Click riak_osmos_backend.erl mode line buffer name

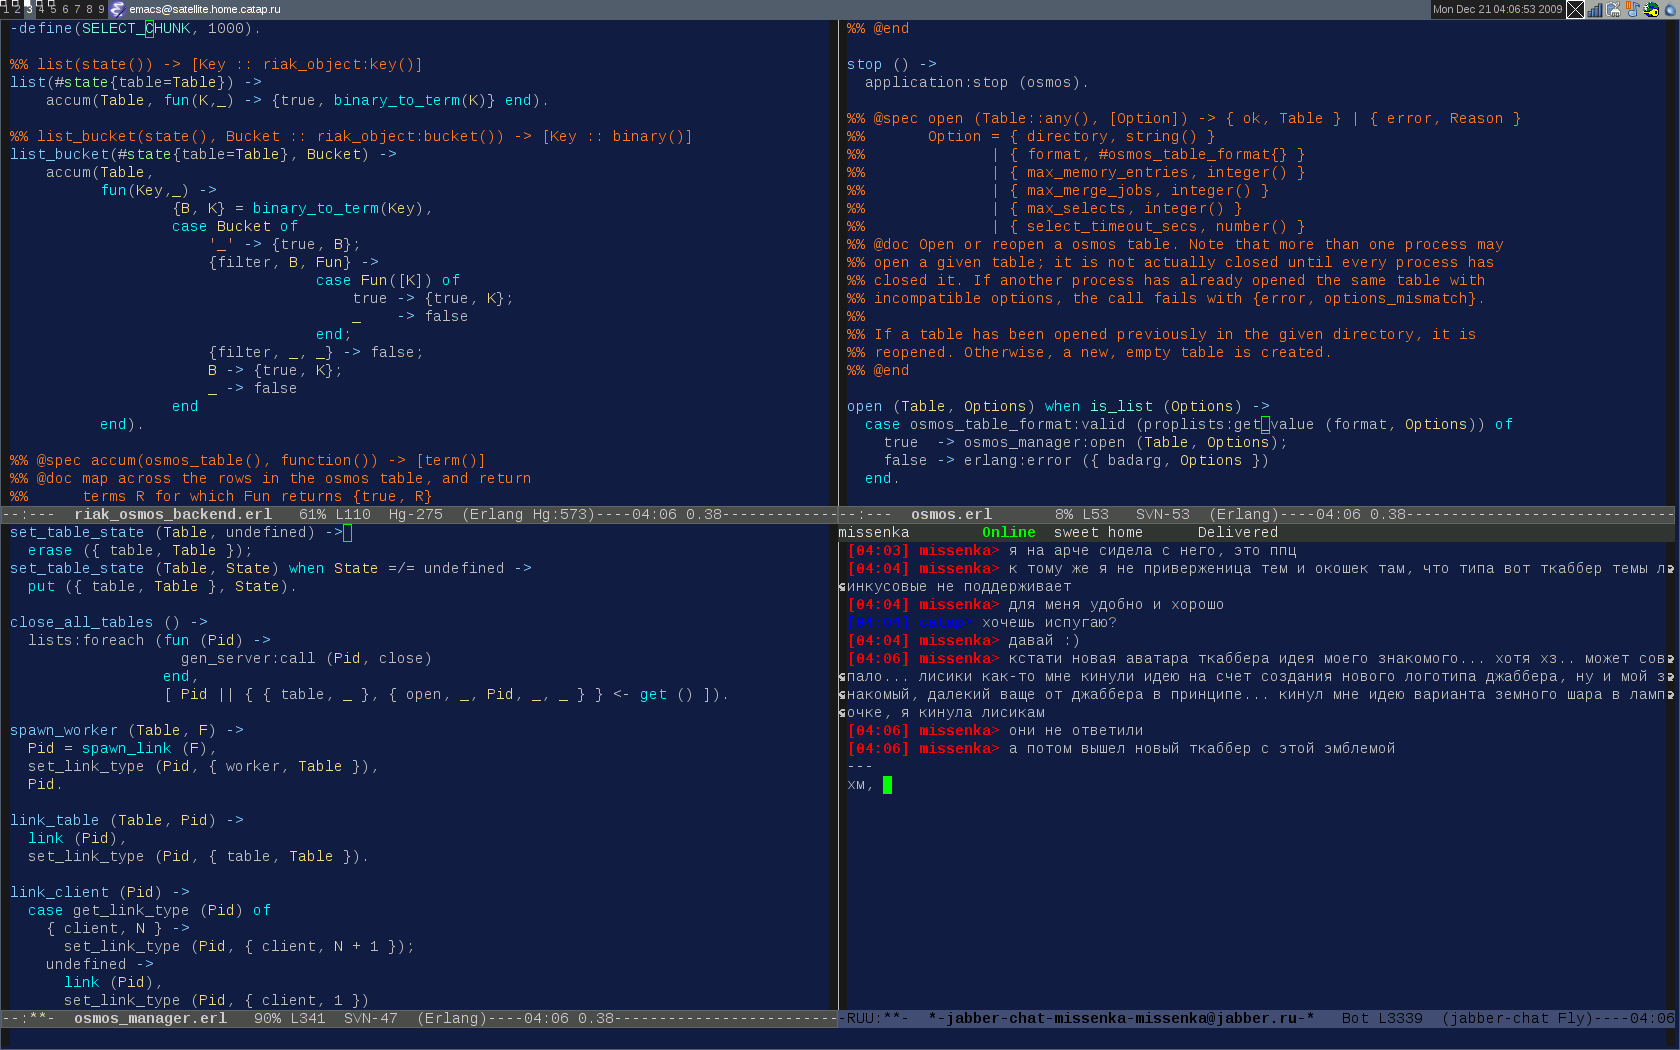click(173, 514)
